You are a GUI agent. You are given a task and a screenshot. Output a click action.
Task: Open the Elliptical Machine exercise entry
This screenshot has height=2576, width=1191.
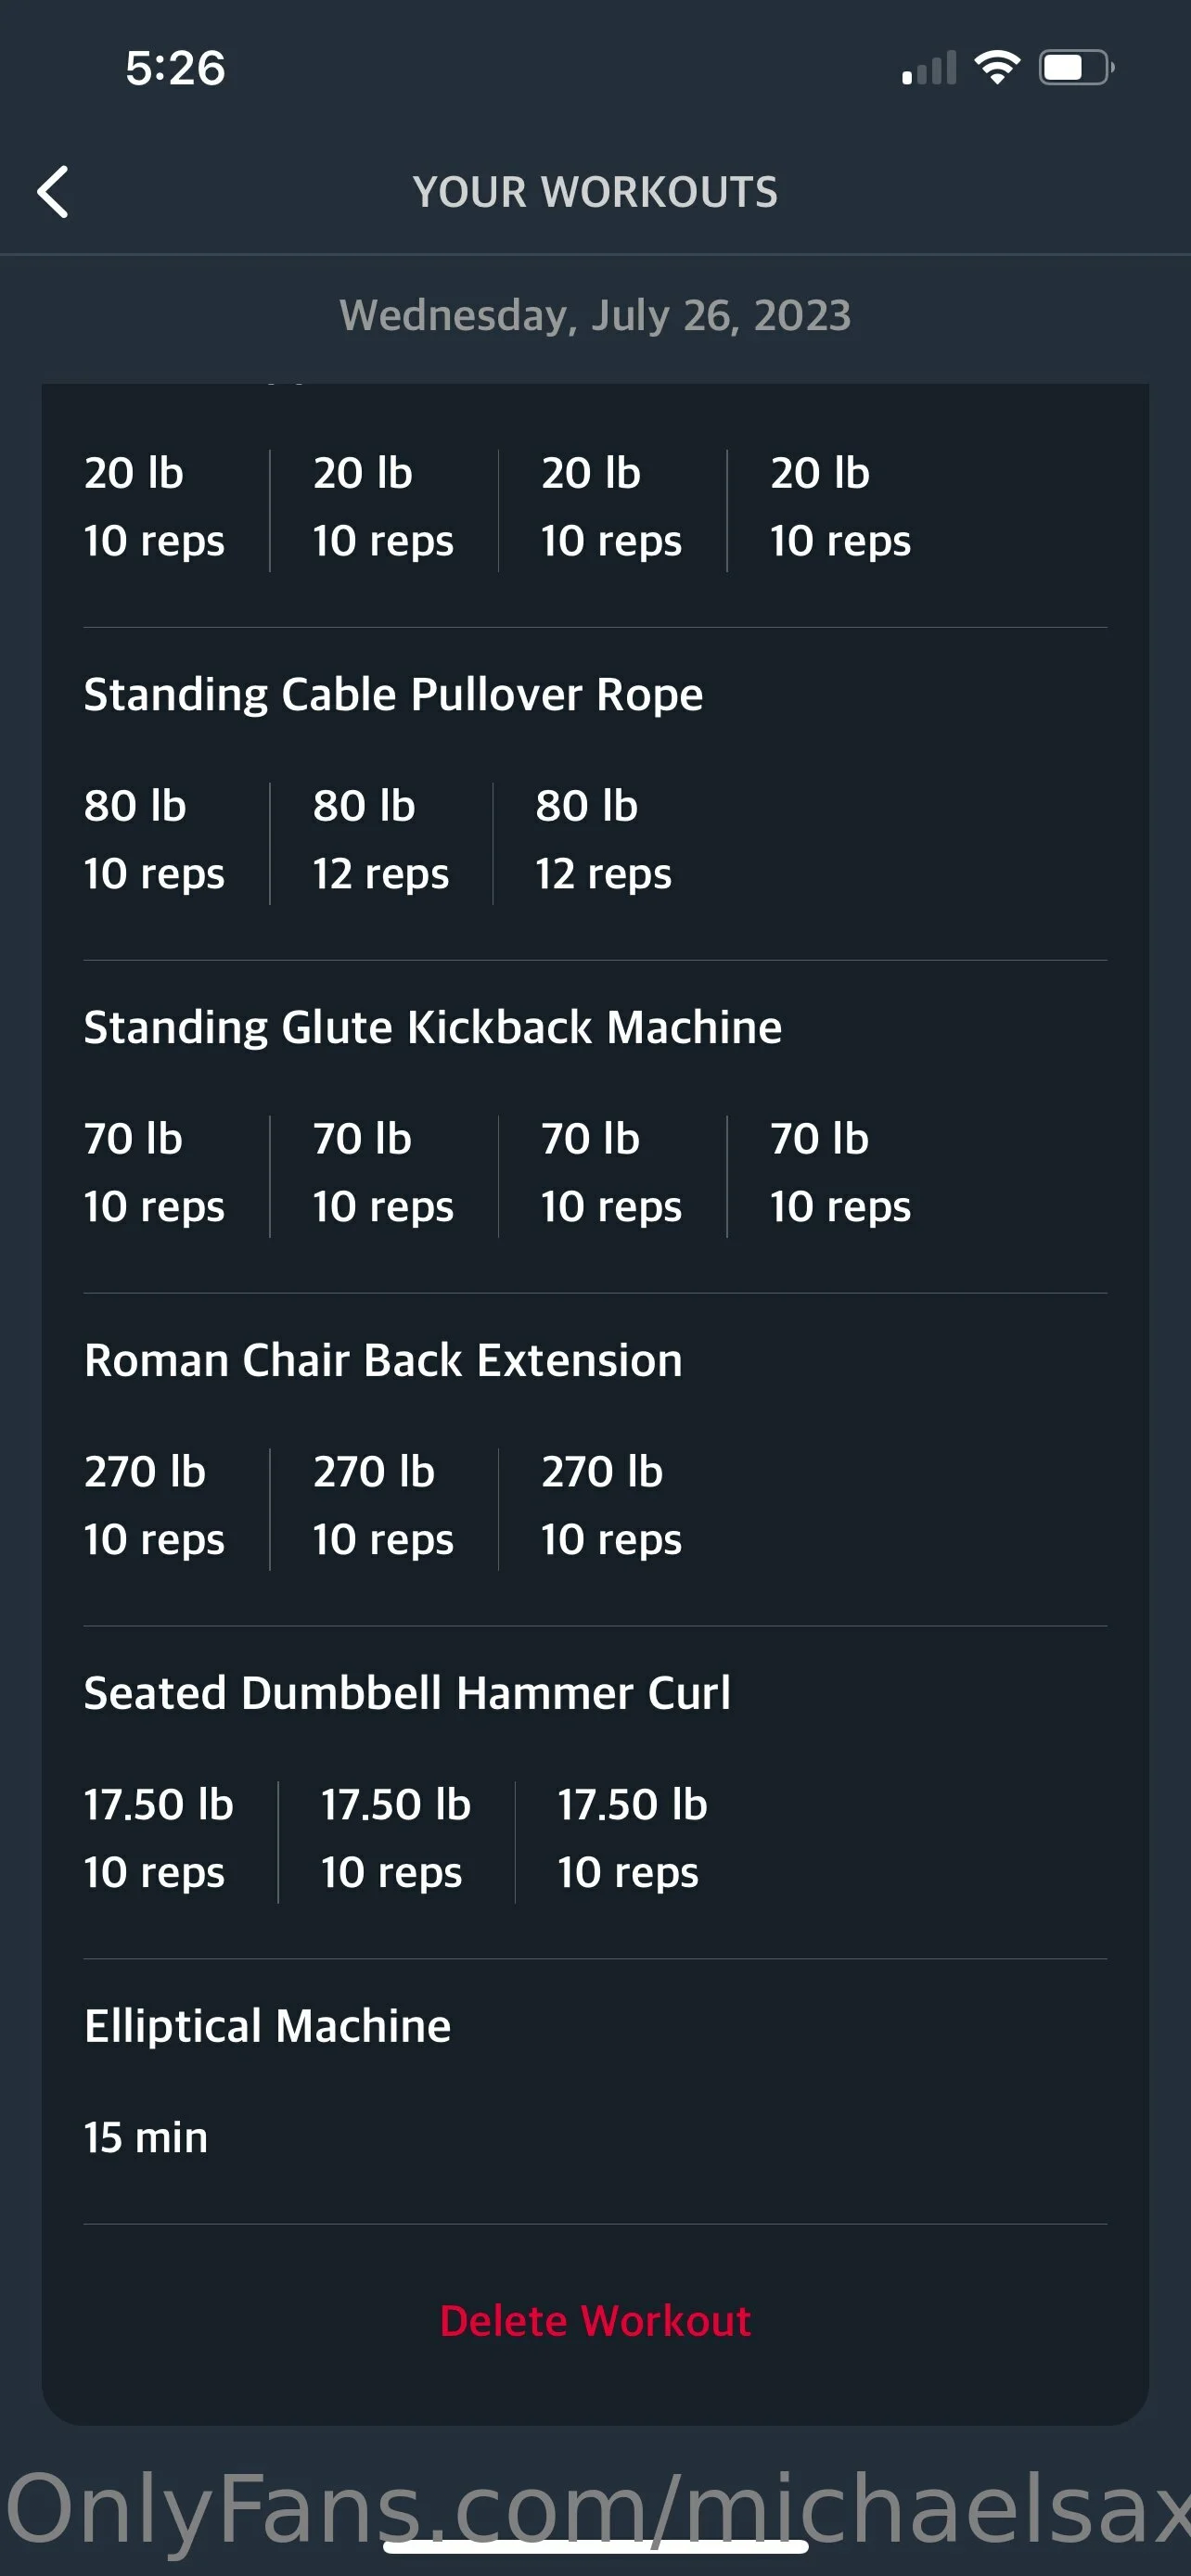point(267,2026)
